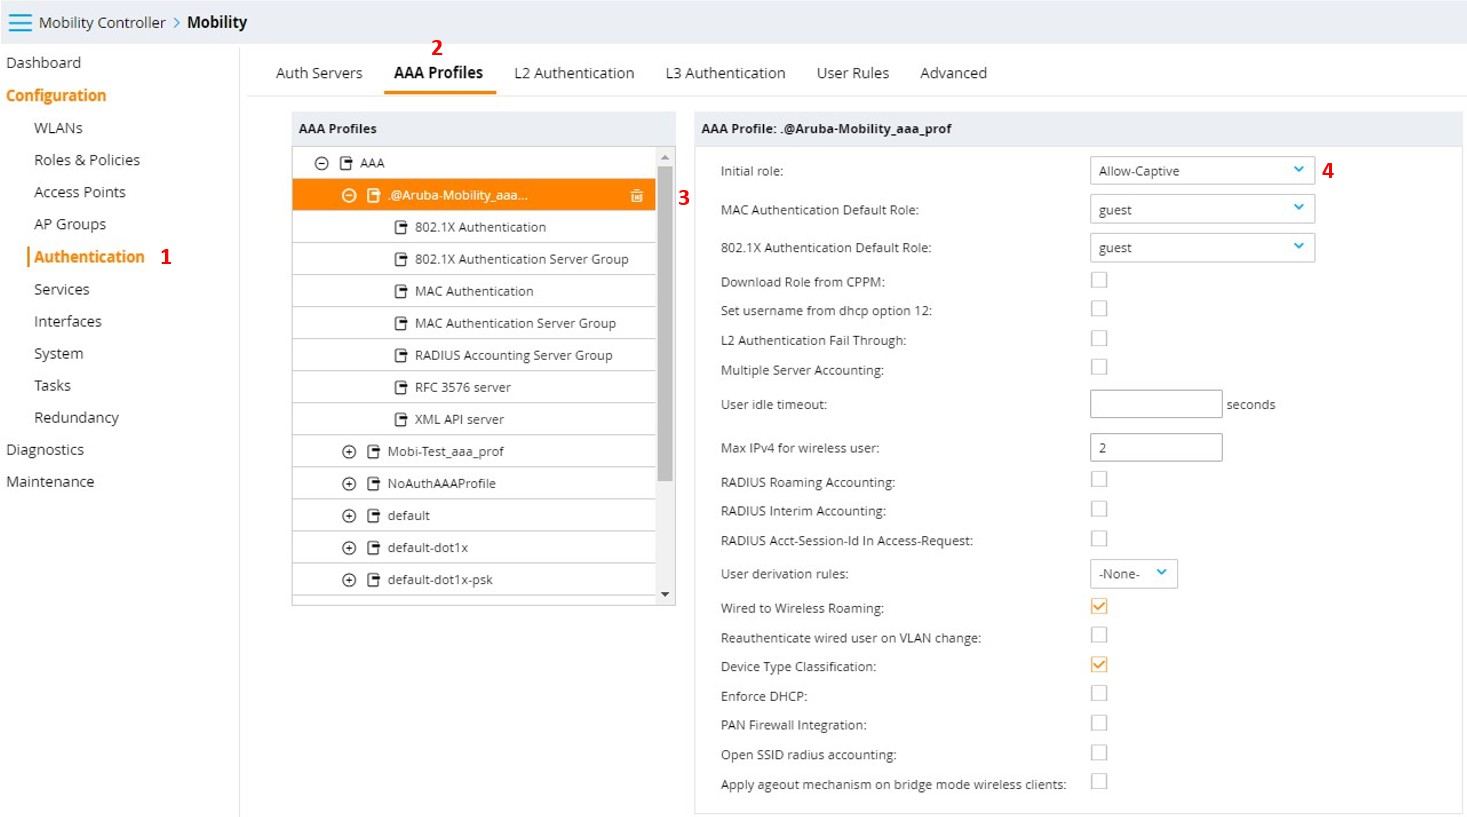Switch to the L2 Authentication tab
The width and height of the screenshot is (1467, 817).
(574, 73)
